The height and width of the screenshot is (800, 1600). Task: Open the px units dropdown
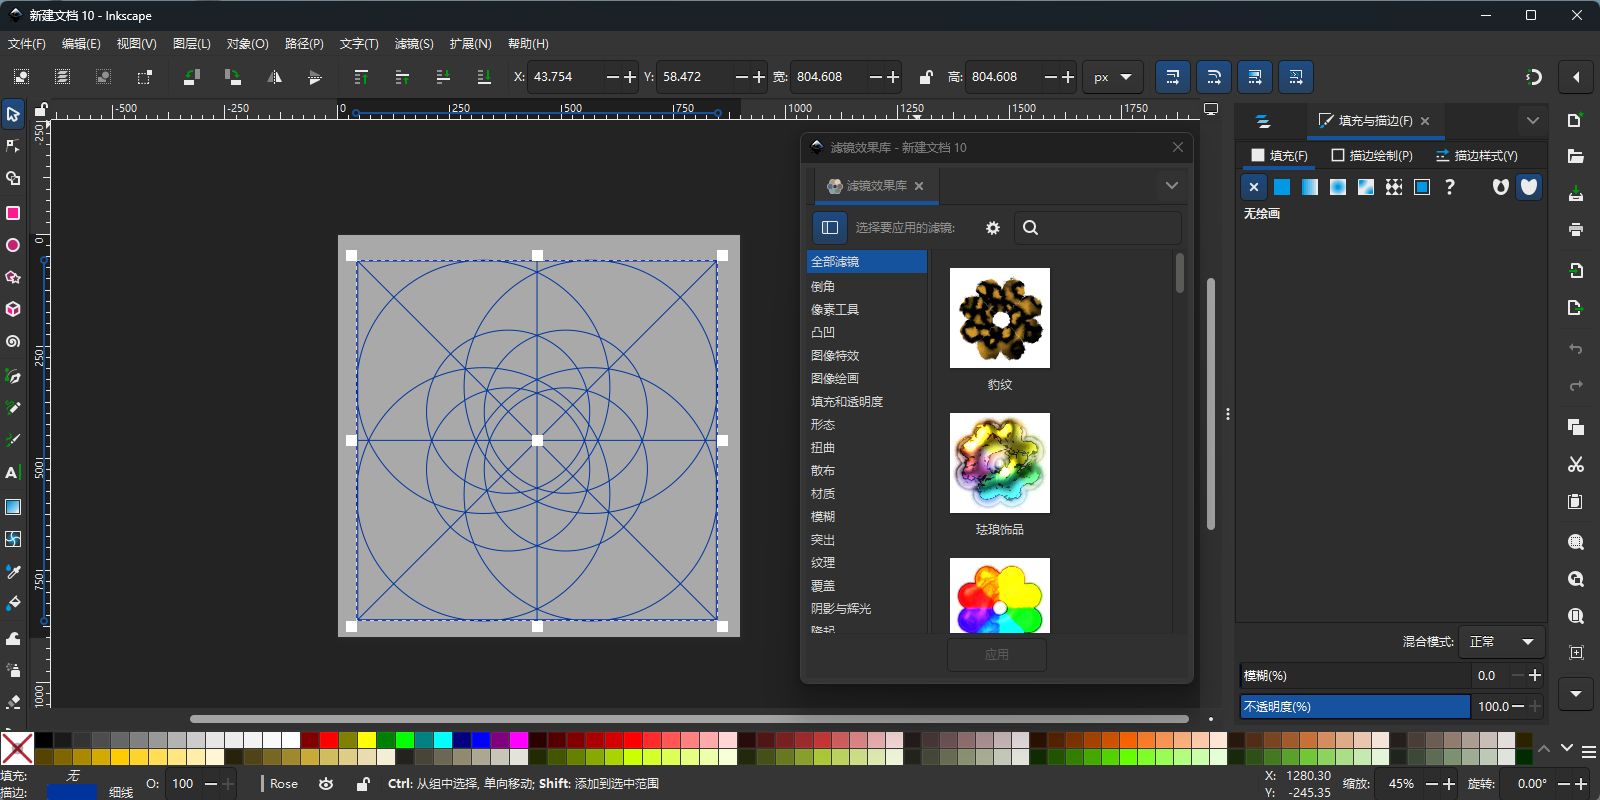coord(1112,77)
